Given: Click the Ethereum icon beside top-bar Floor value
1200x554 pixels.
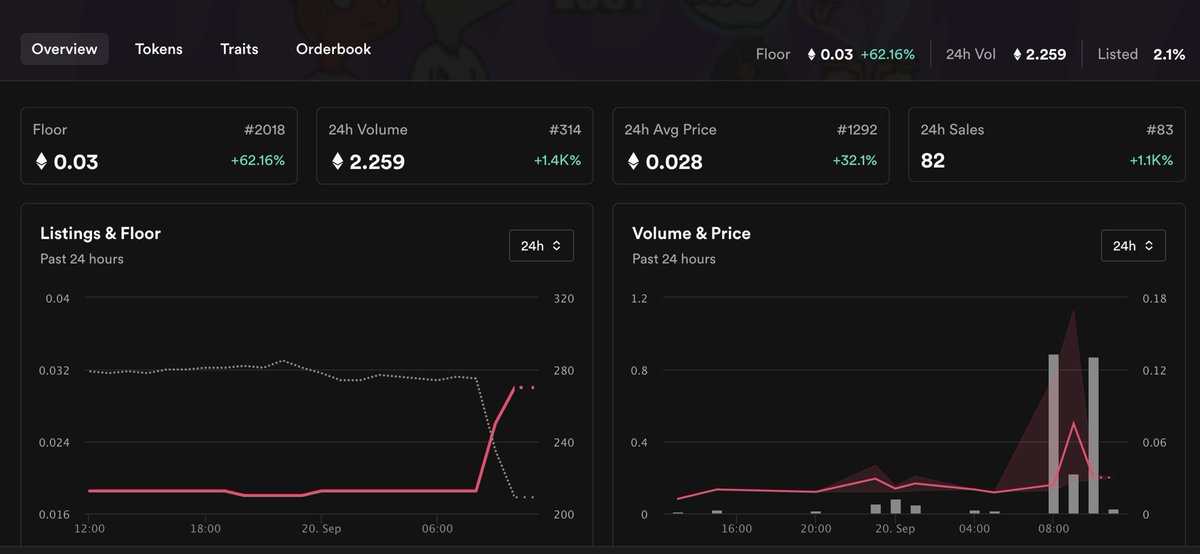Looking at the screenshot, I should point(811,54).
